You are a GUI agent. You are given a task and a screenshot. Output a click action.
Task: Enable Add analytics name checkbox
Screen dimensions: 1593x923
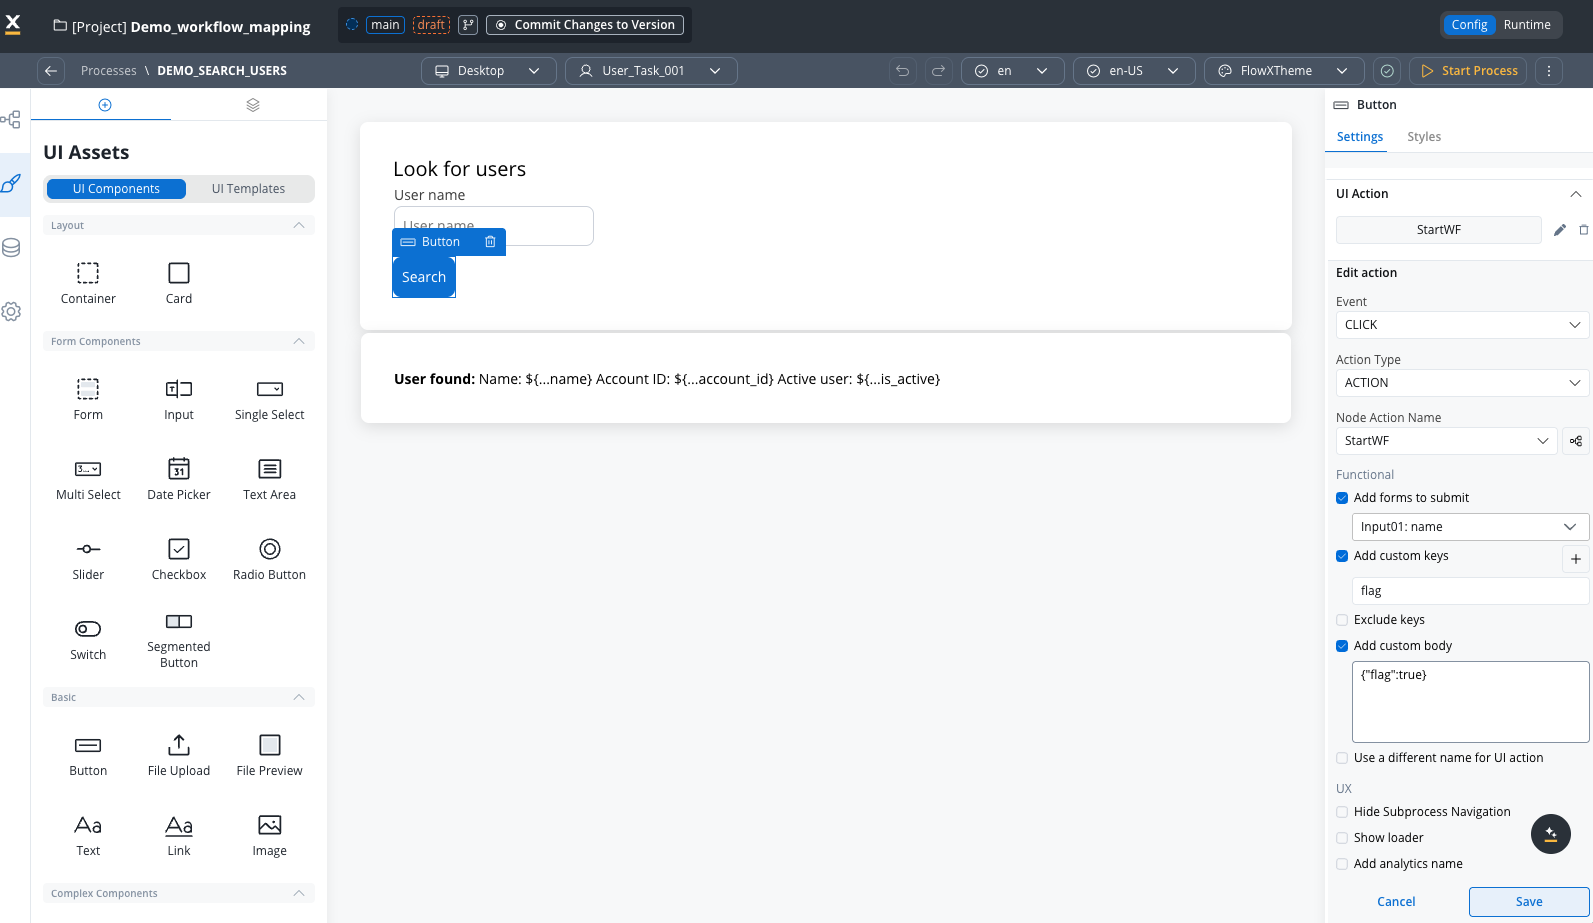tap(1342, 864)
